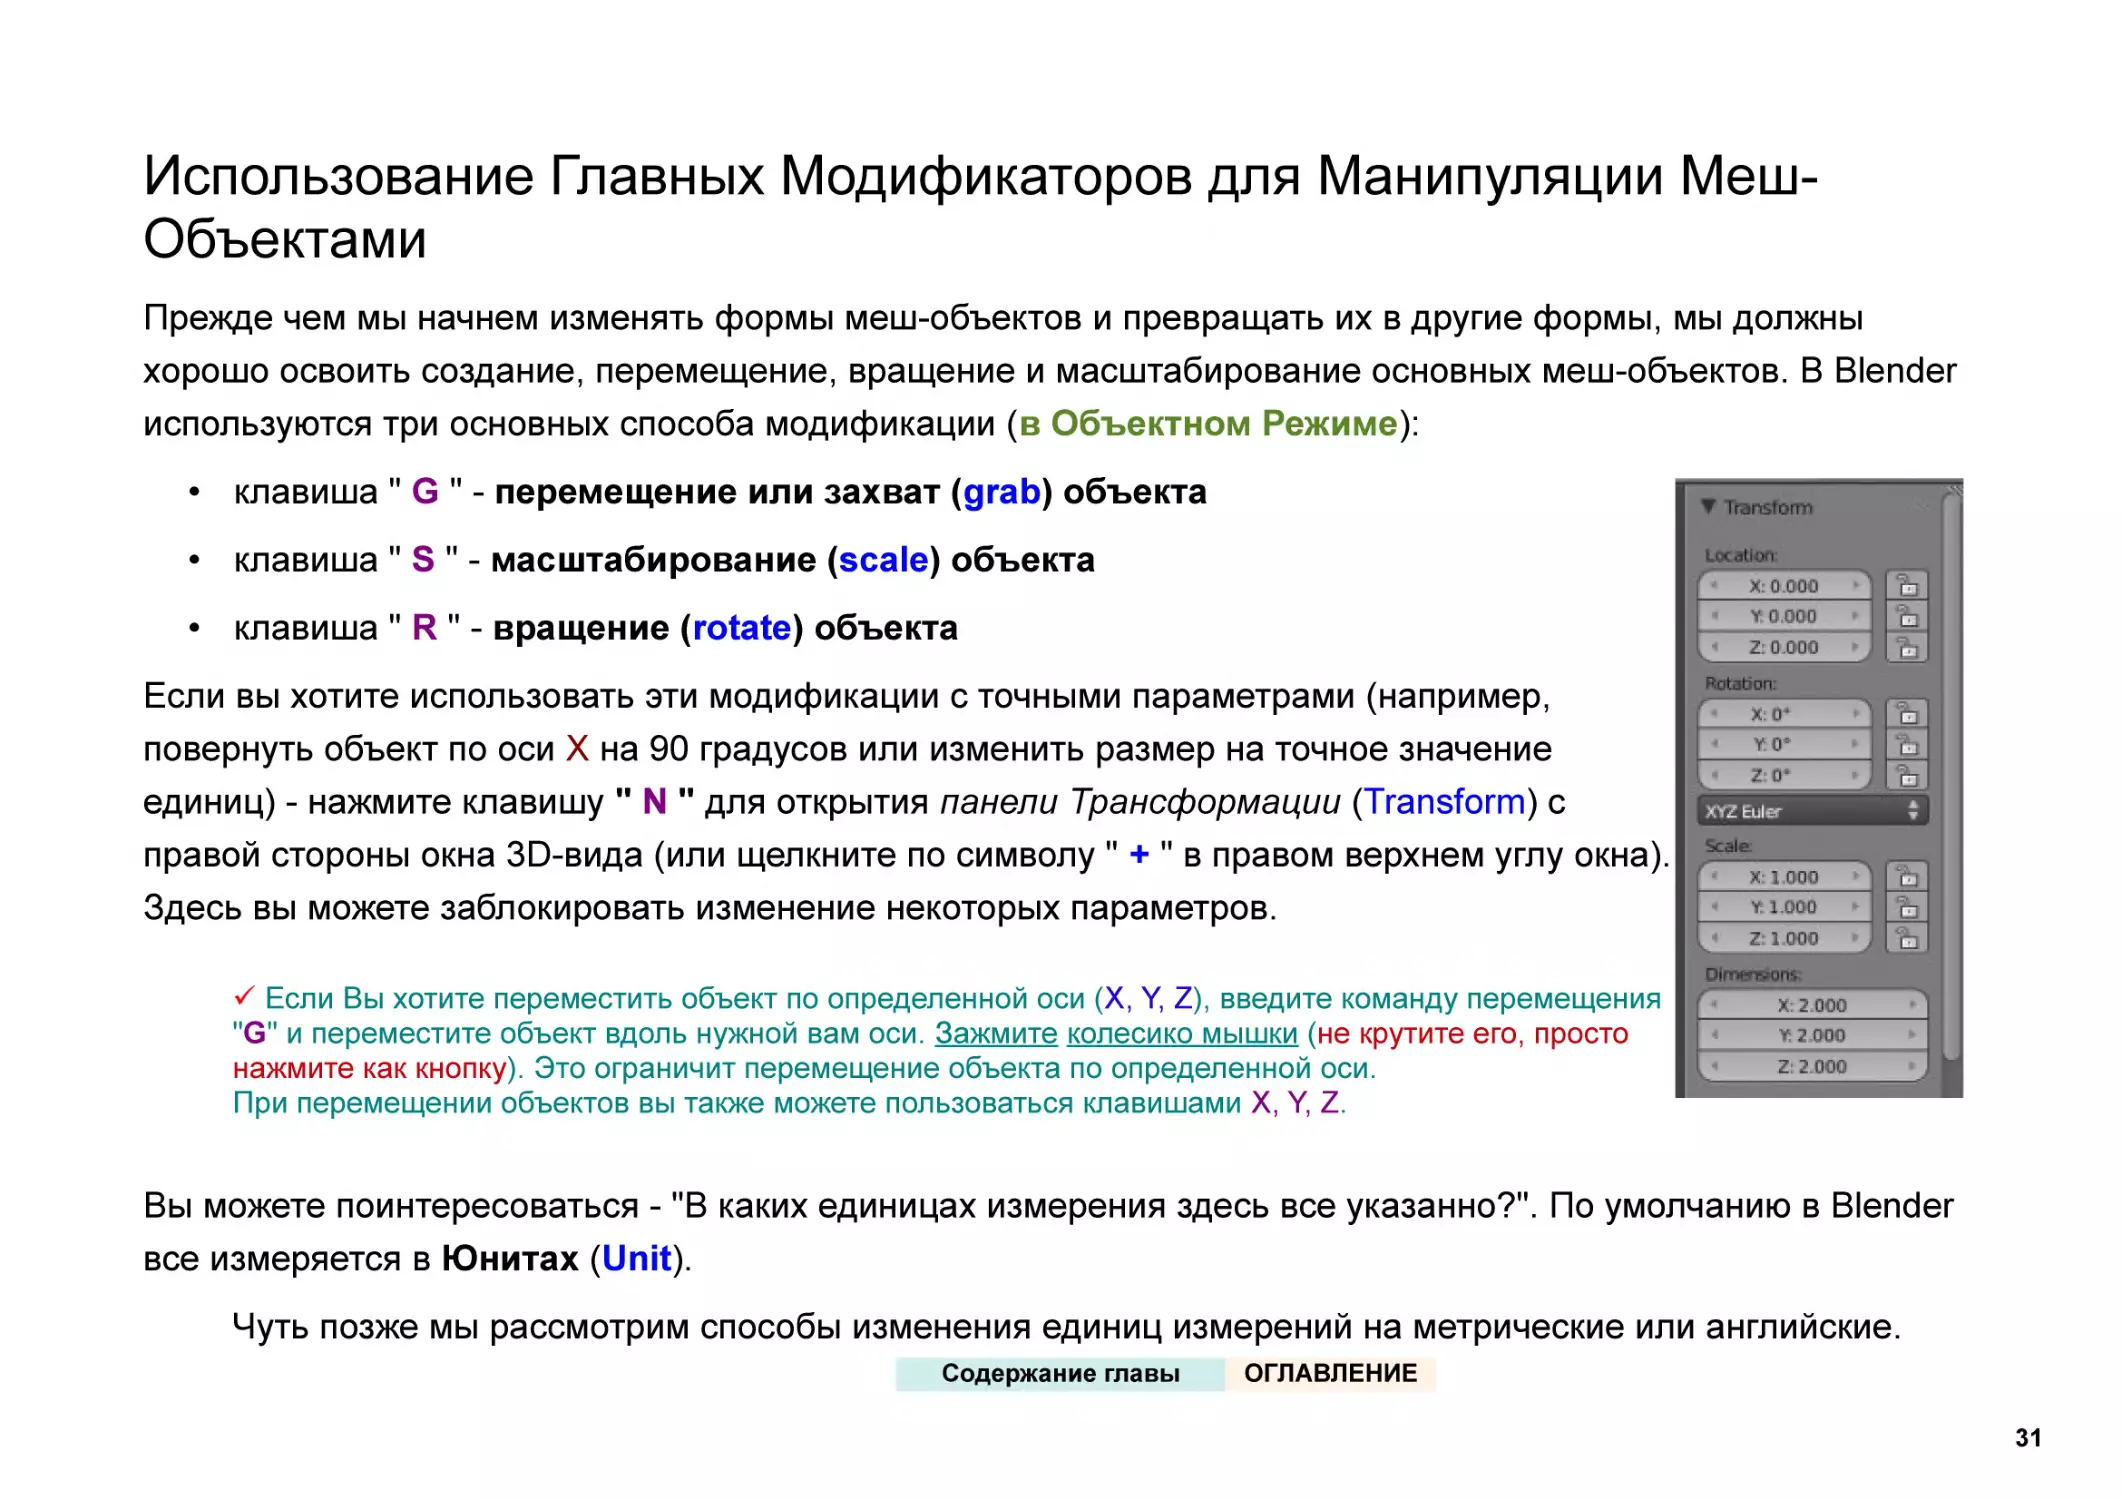Viewport: 2122px width, 1500px height.
Task: Click the Dimensions Z: 2.000 value field
Action: (x=1812, y=1066)
